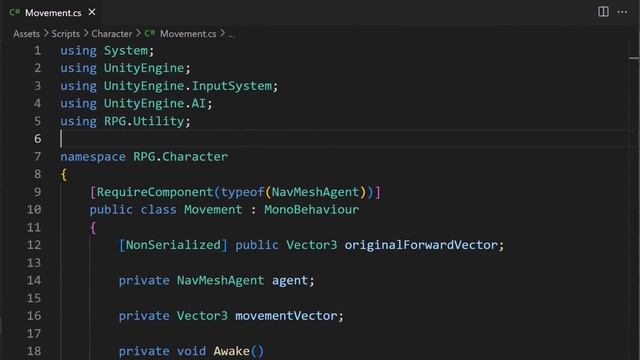This screenshot has width=640, height=360.
Task: Click Vector3 type on line 12
Action: [312, 245]
